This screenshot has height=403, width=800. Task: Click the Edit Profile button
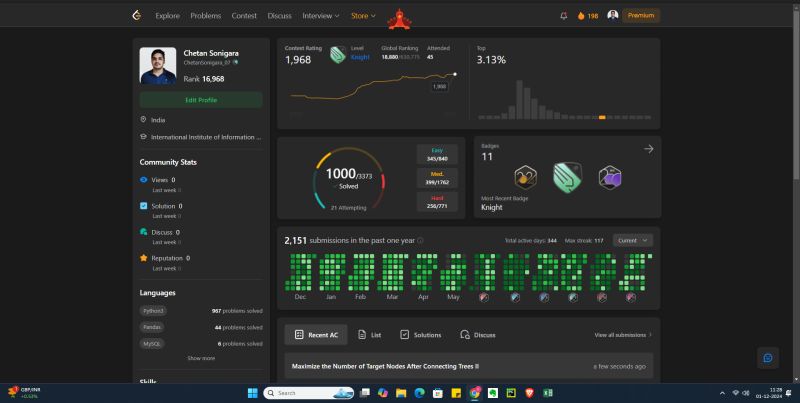click(201, 100)
